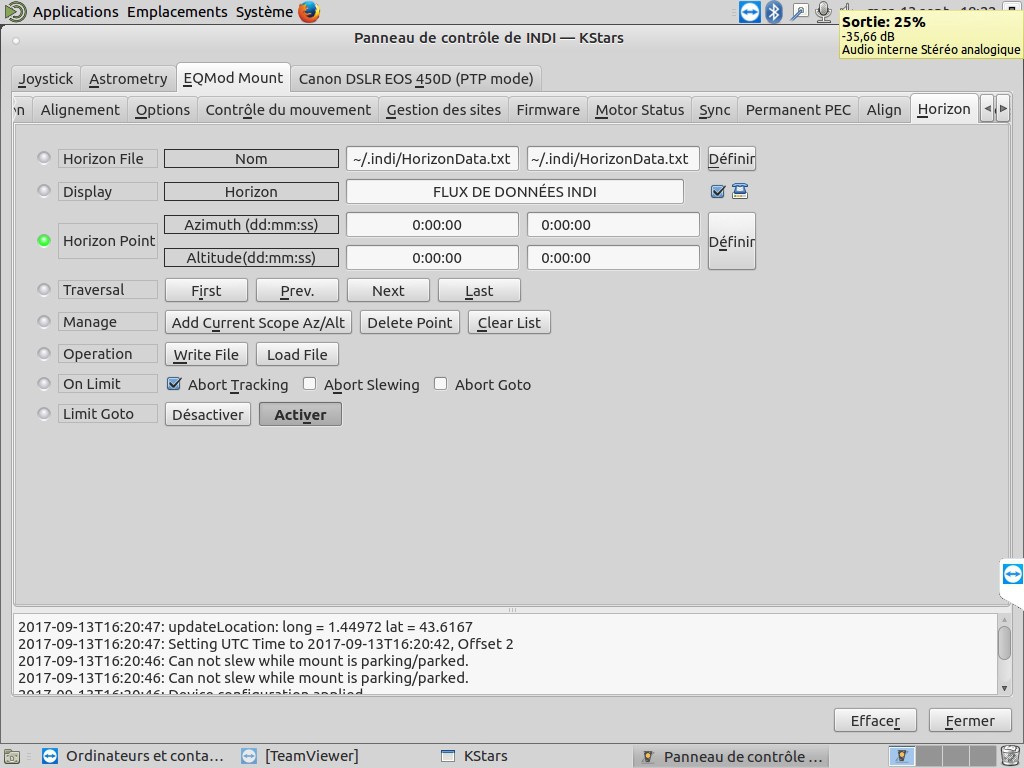The height and width of the screenshot is (768, 1024).
Task: Click the Limit Goto status indicator
Action: pyautogui.click(x=44, y=413)
